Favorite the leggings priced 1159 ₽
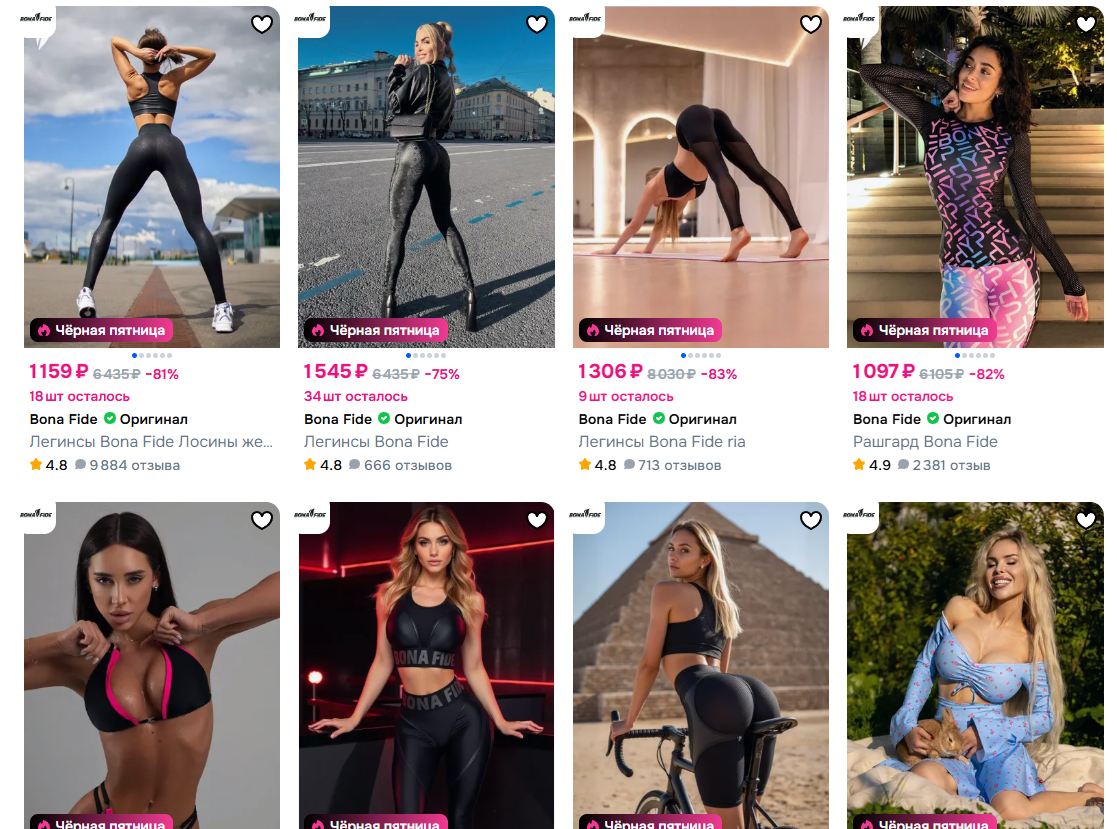The image size is (1117, 829). (x=261, y=24)
